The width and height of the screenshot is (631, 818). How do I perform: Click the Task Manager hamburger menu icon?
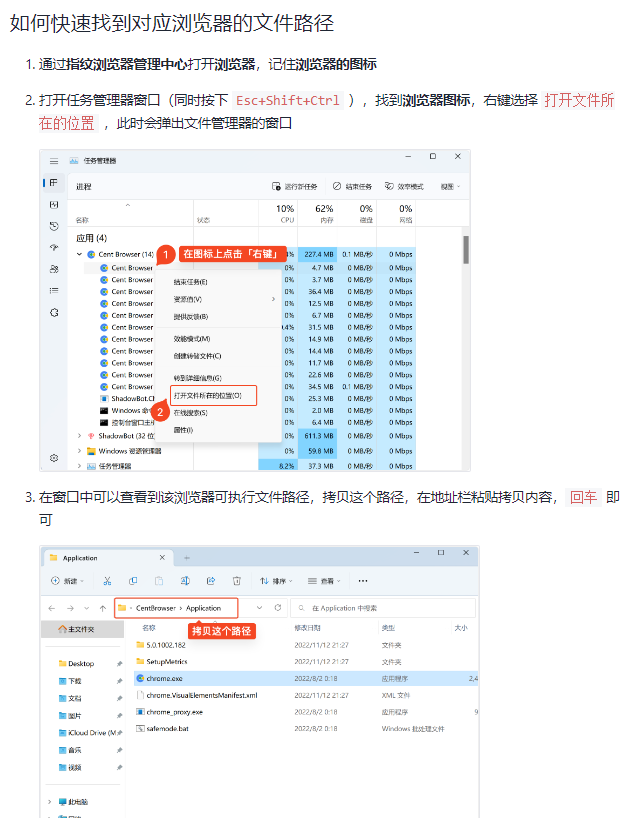(54, 160)
